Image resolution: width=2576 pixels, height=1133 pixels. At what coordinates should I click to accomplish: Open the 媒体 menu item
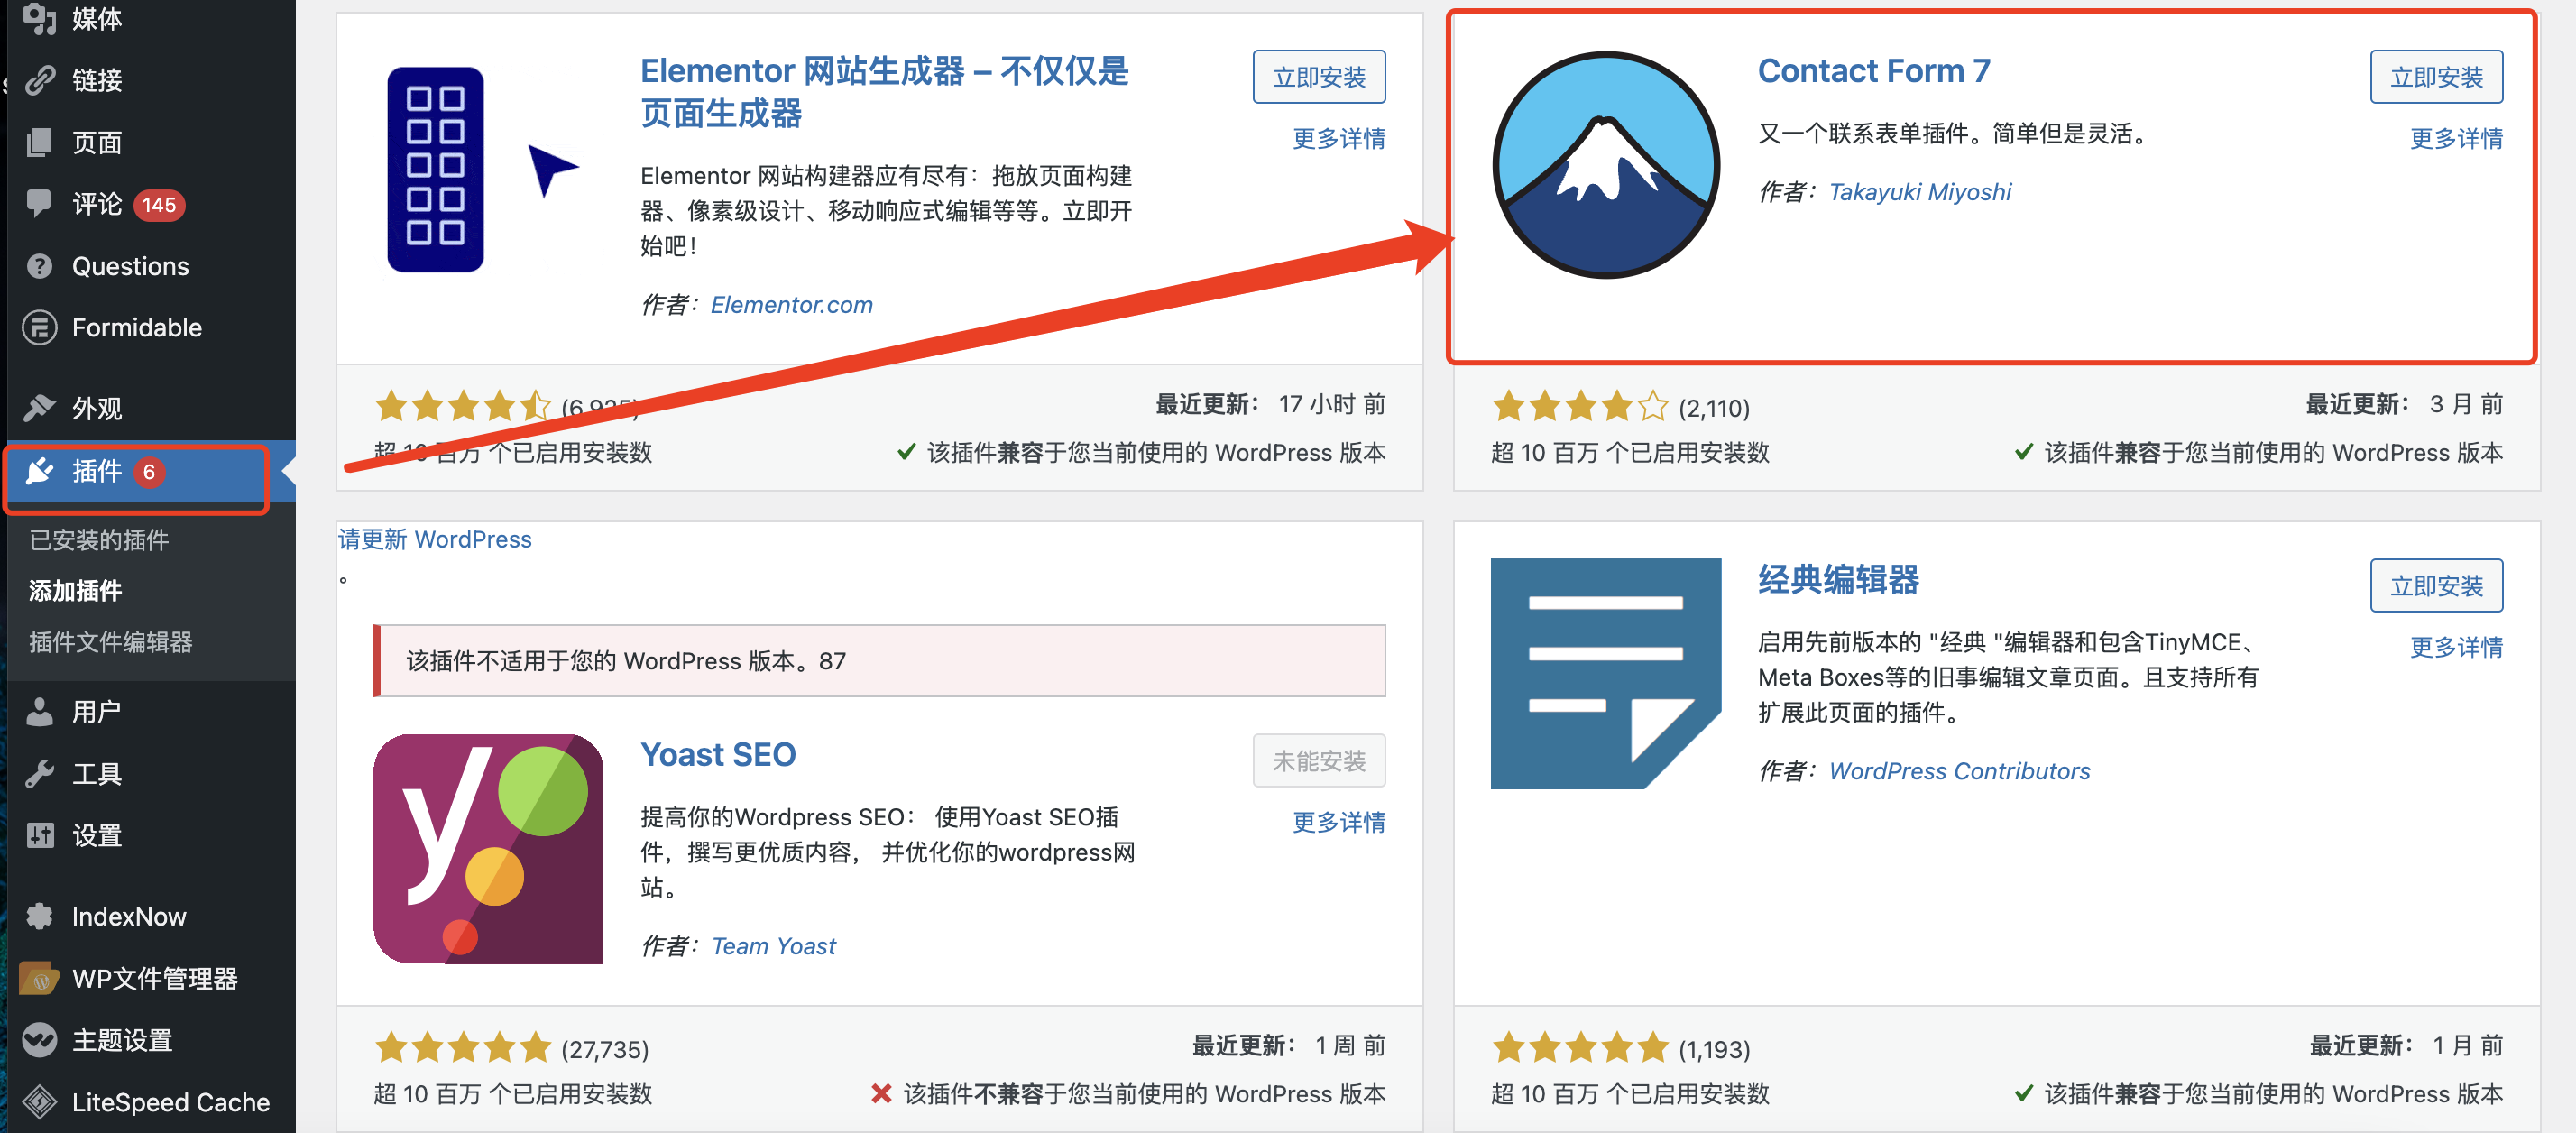click(97, 18)
